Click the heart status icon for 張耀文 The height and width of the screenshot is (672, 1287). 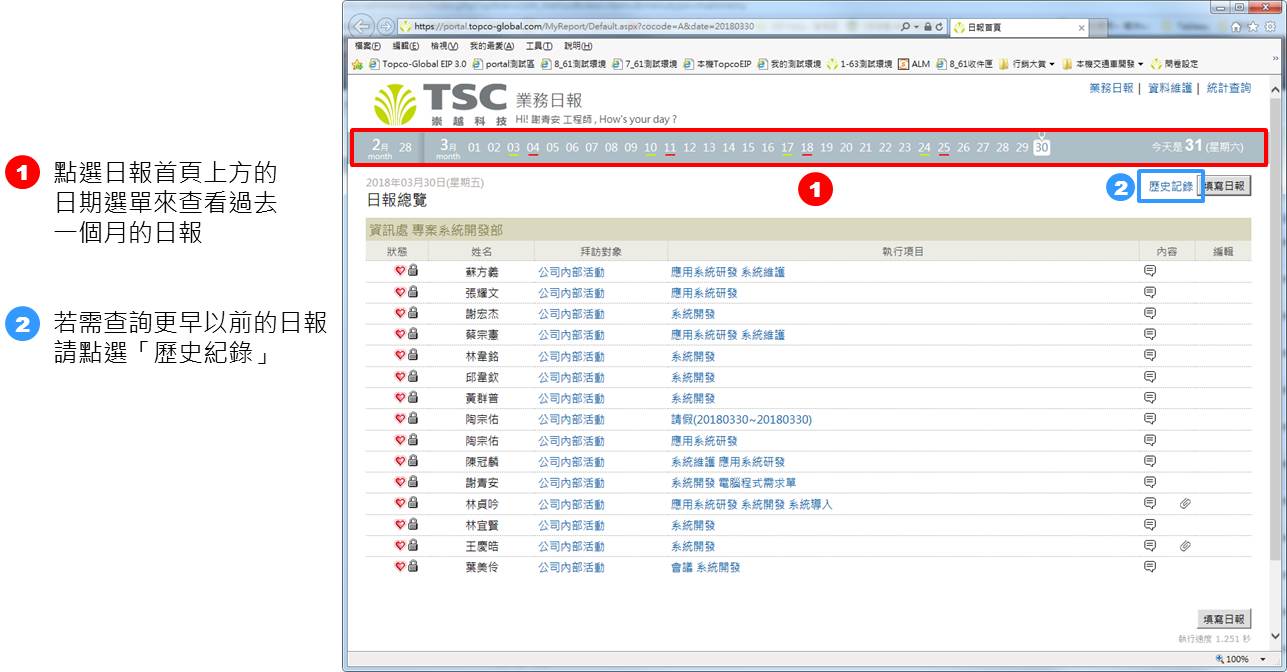point(400,292)
